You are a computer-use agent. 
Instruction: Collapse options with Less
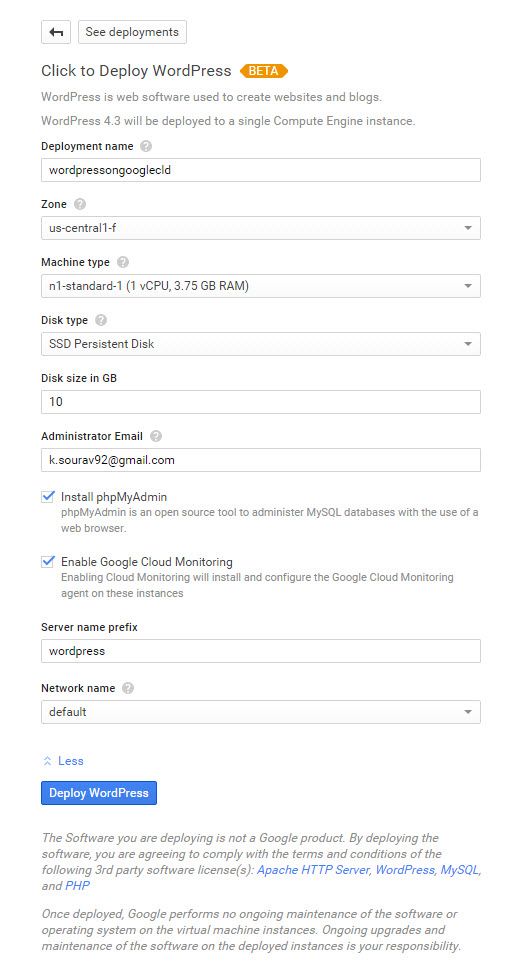click(x=63, y=761)
